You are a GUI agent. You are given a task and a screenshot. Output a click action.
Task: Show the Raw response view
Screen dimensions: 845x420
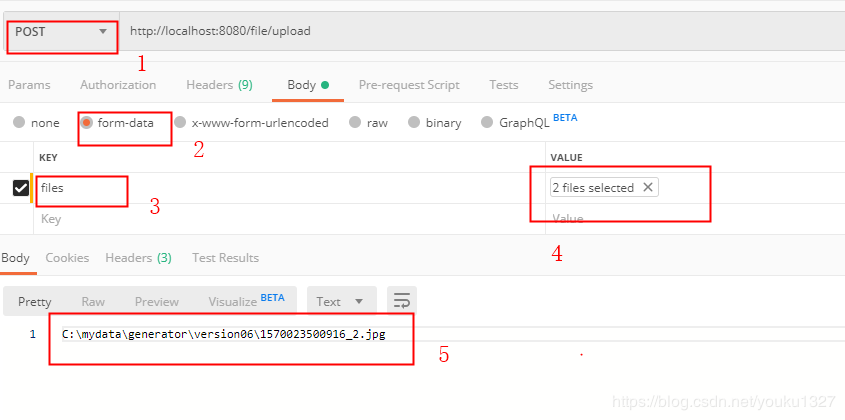[x=93, y=301]
